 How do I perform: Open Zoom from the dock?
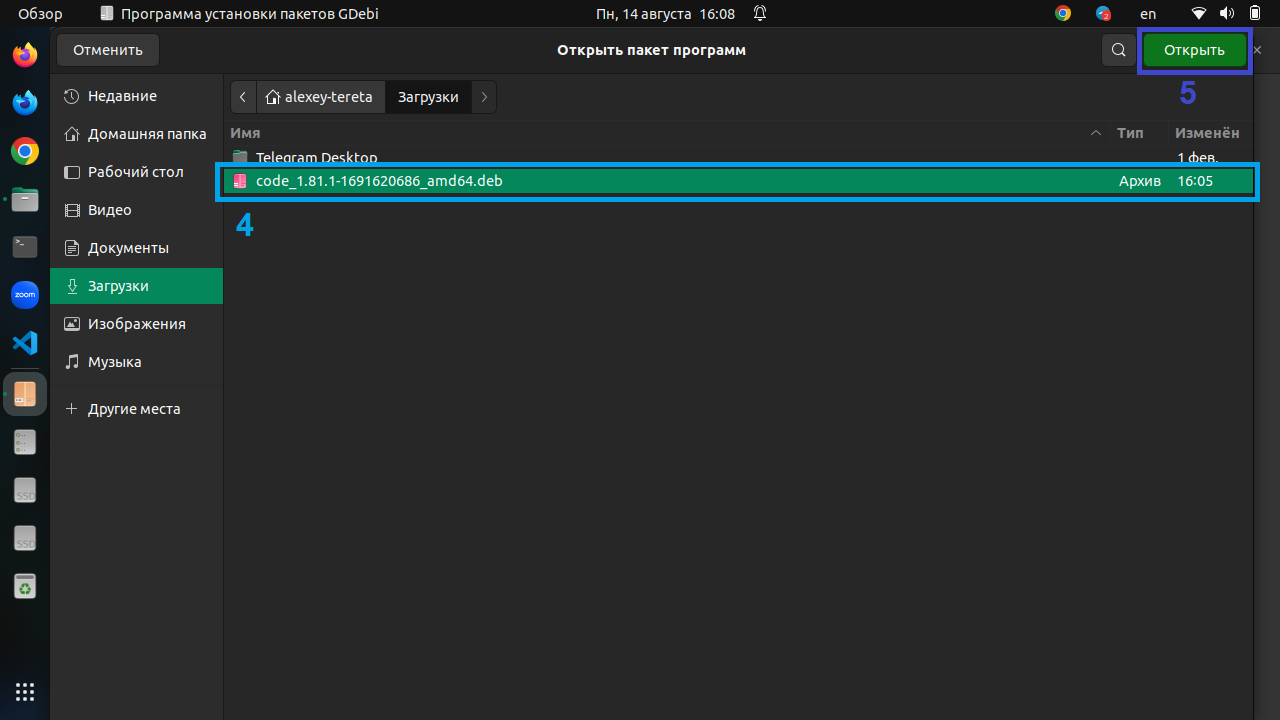[x=25, y=295]
